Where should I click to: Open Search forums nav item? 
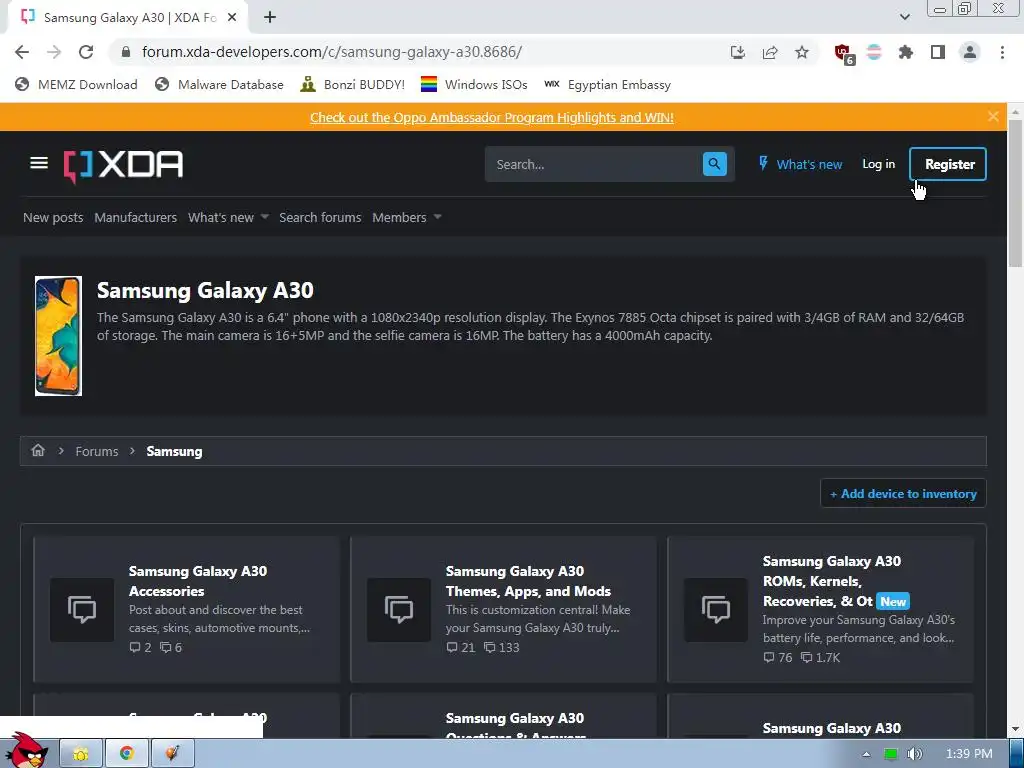point(320,217)
